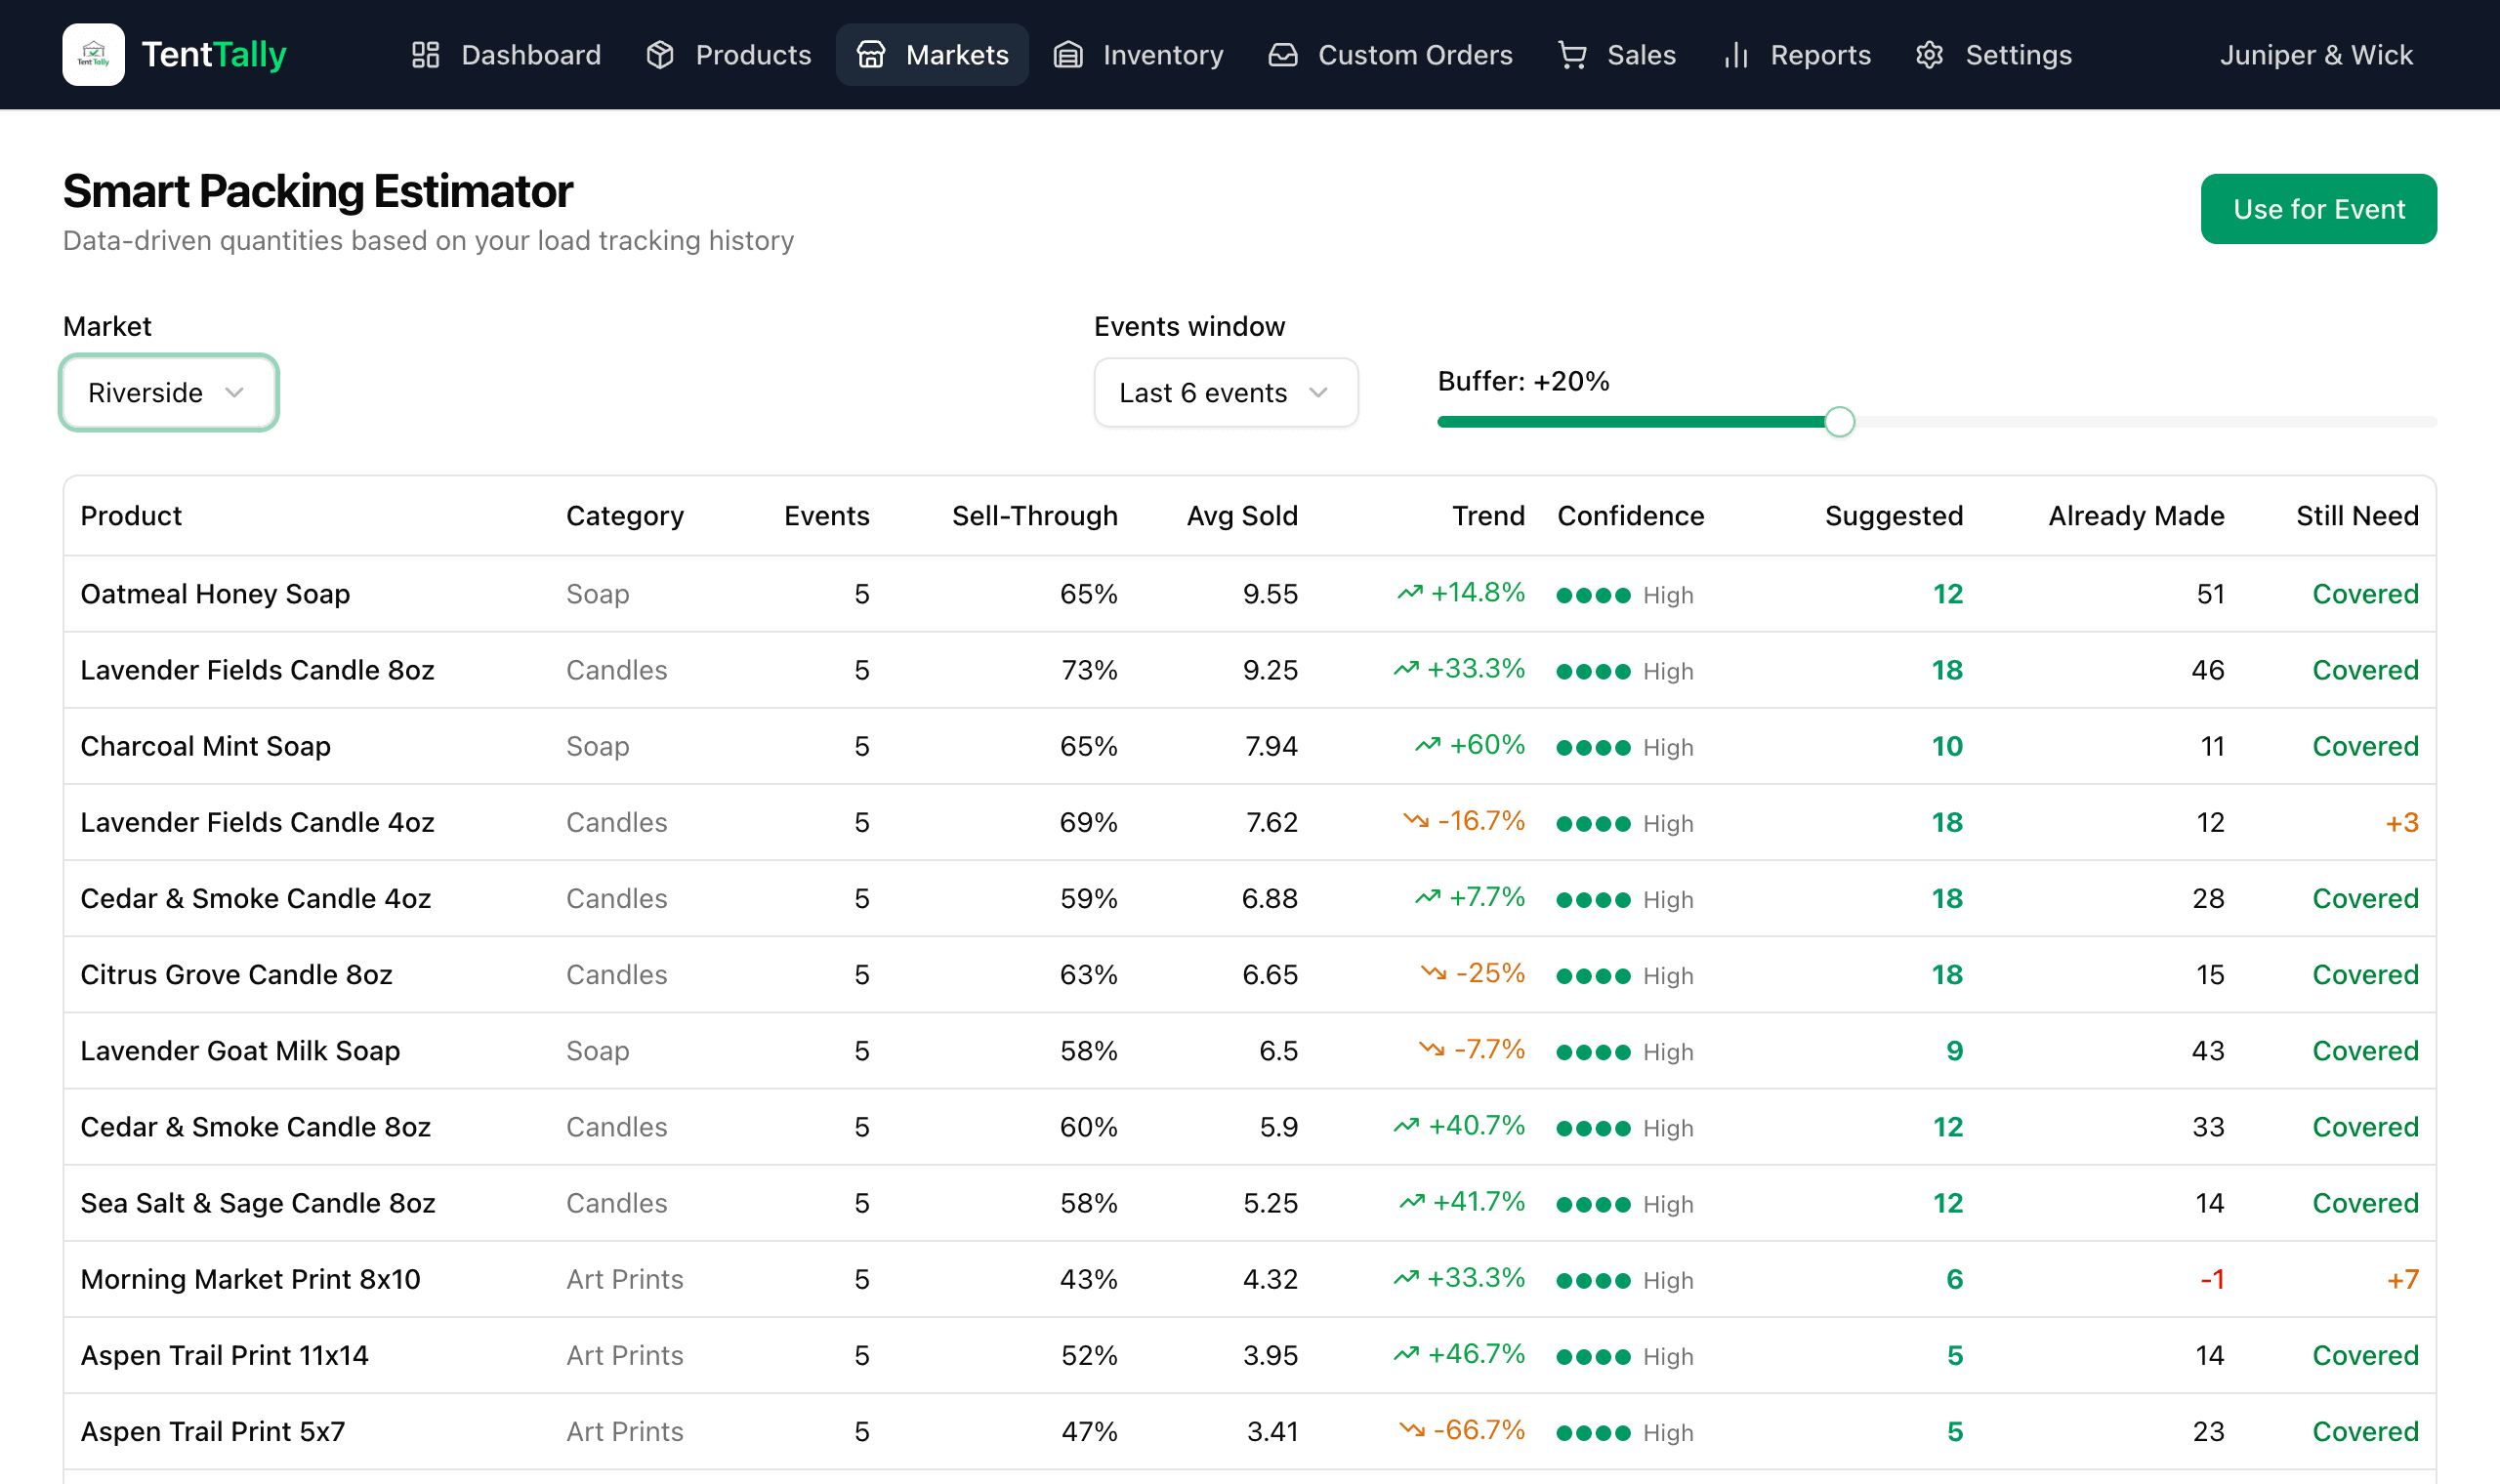Click confidence dots for Charcoal Mint Soap
The image size is (2500, 1484).
pos(1594,747)
